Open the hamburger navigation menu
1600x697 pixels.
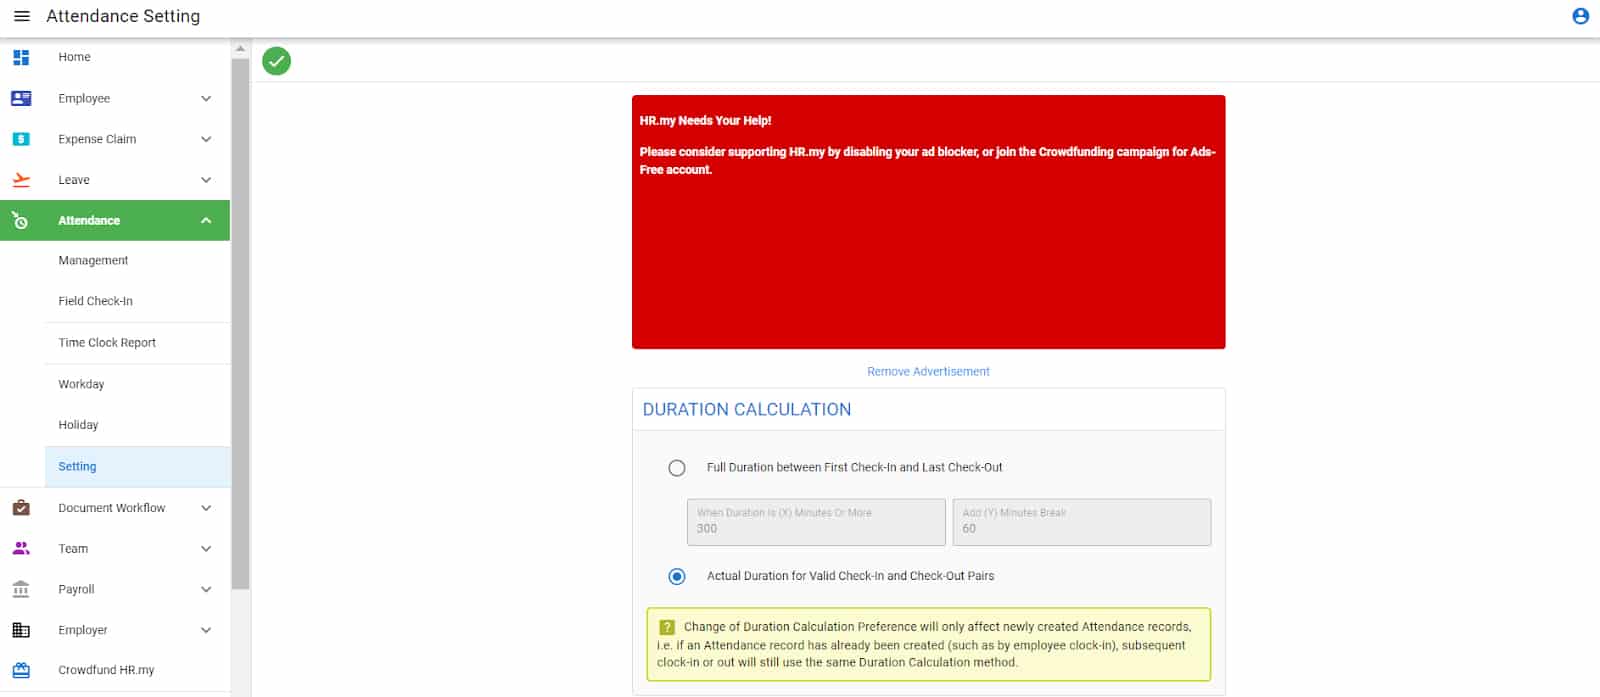click(22, 16)
